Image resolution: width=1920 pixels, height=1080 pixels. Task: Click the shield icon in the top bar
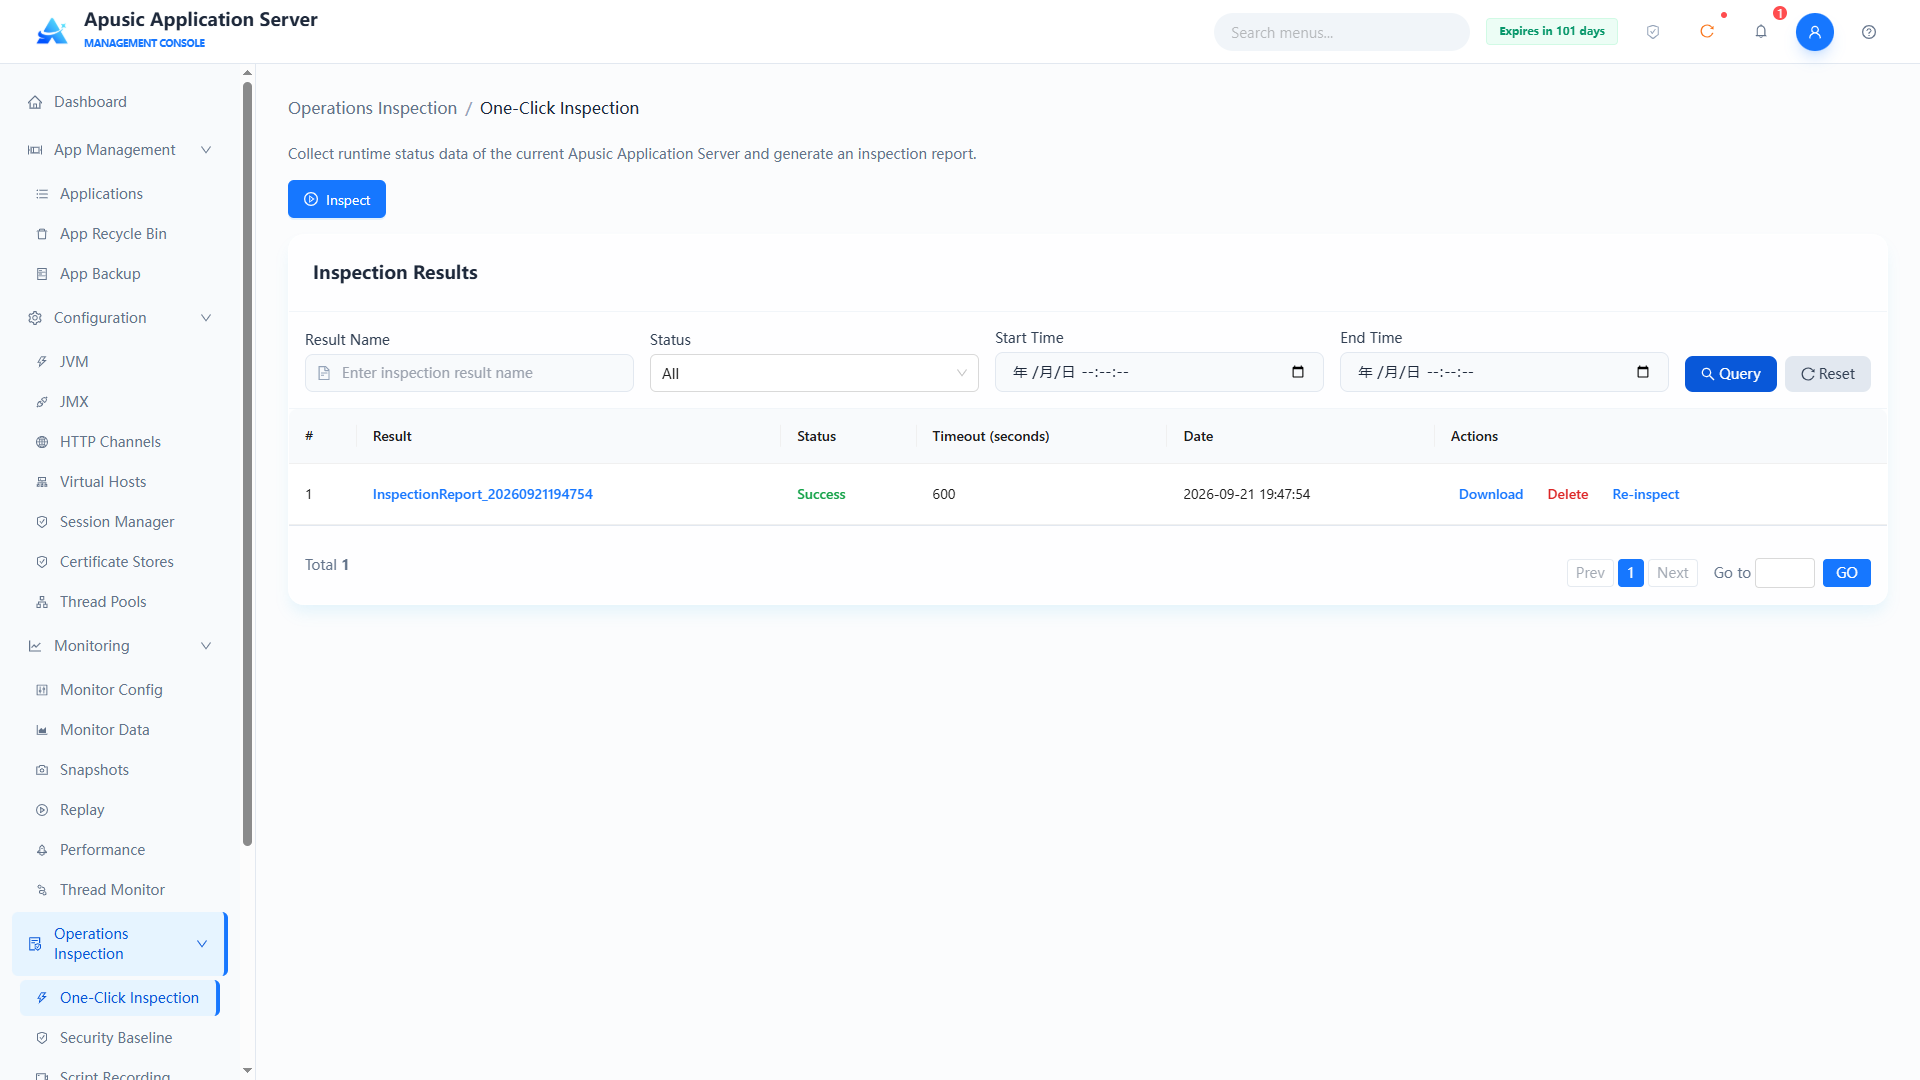coord(1653,32)
